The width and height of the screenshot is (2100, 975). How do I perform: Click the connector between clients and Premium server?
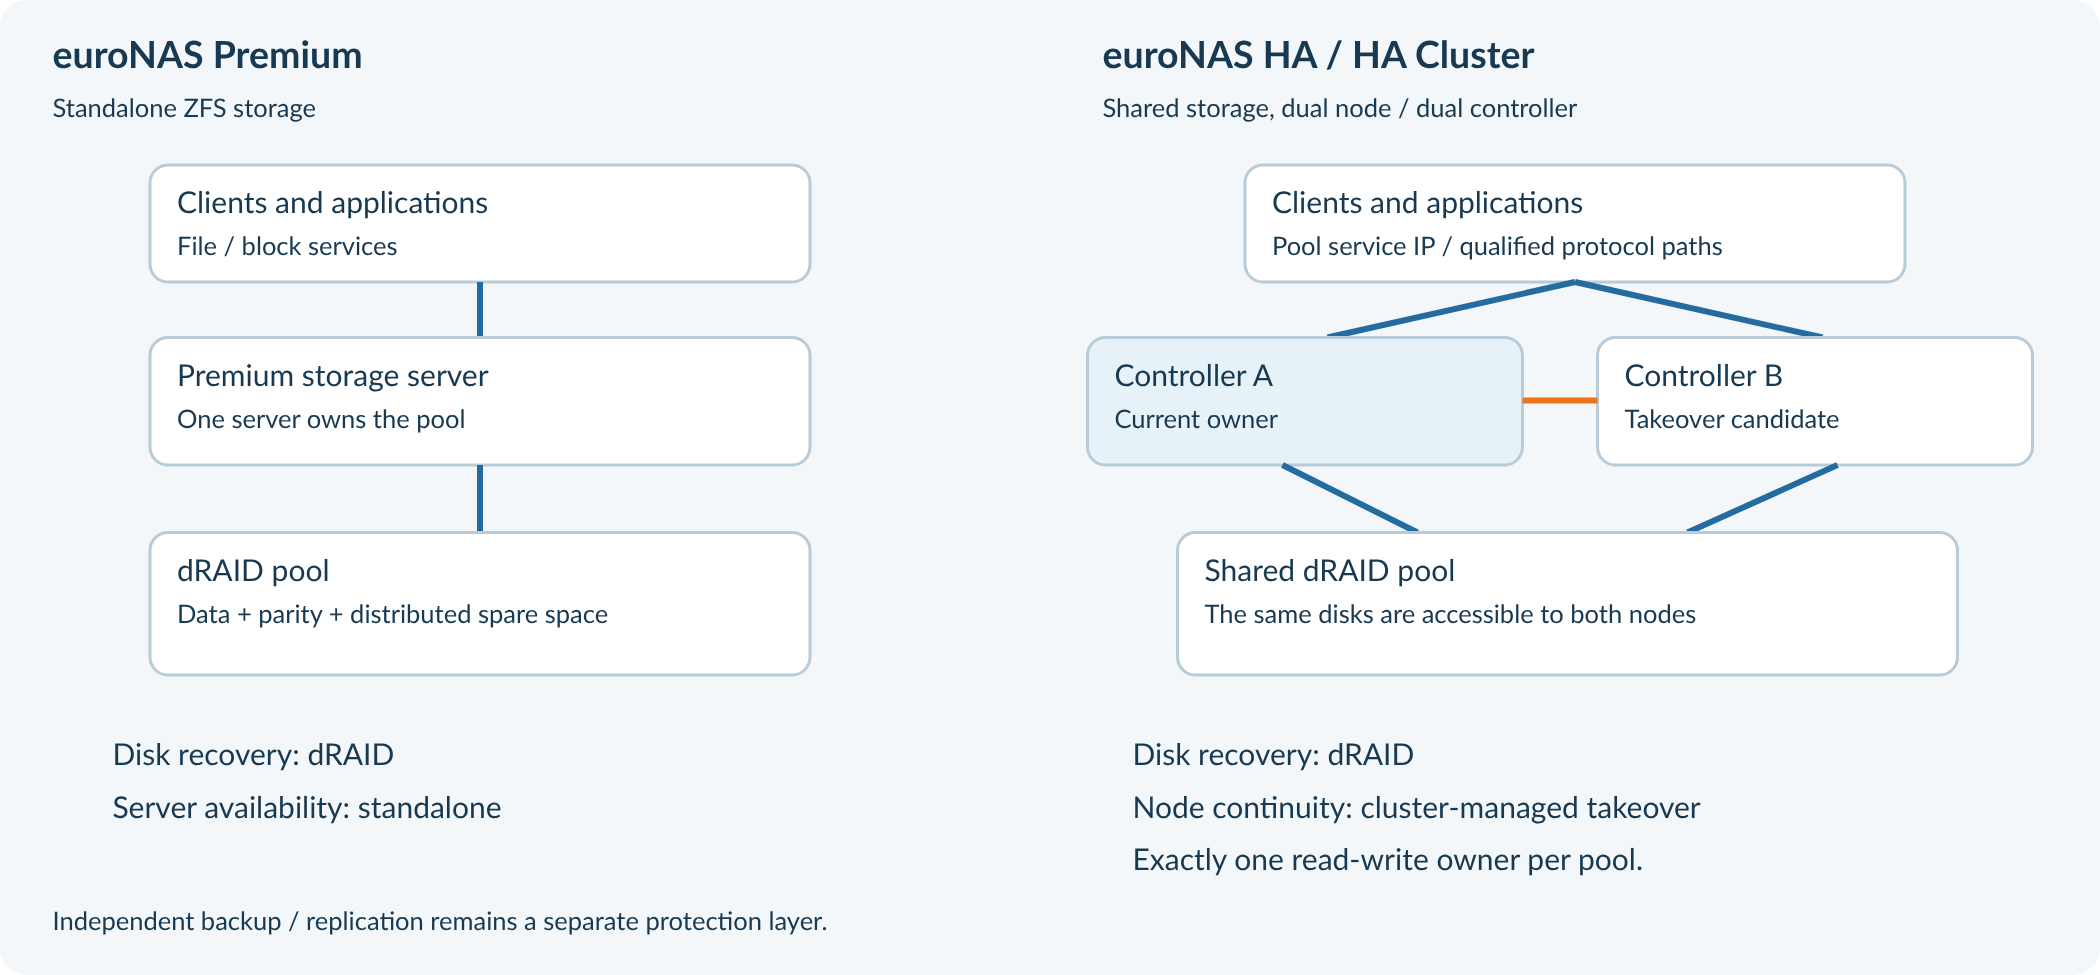tap(480, 310)
